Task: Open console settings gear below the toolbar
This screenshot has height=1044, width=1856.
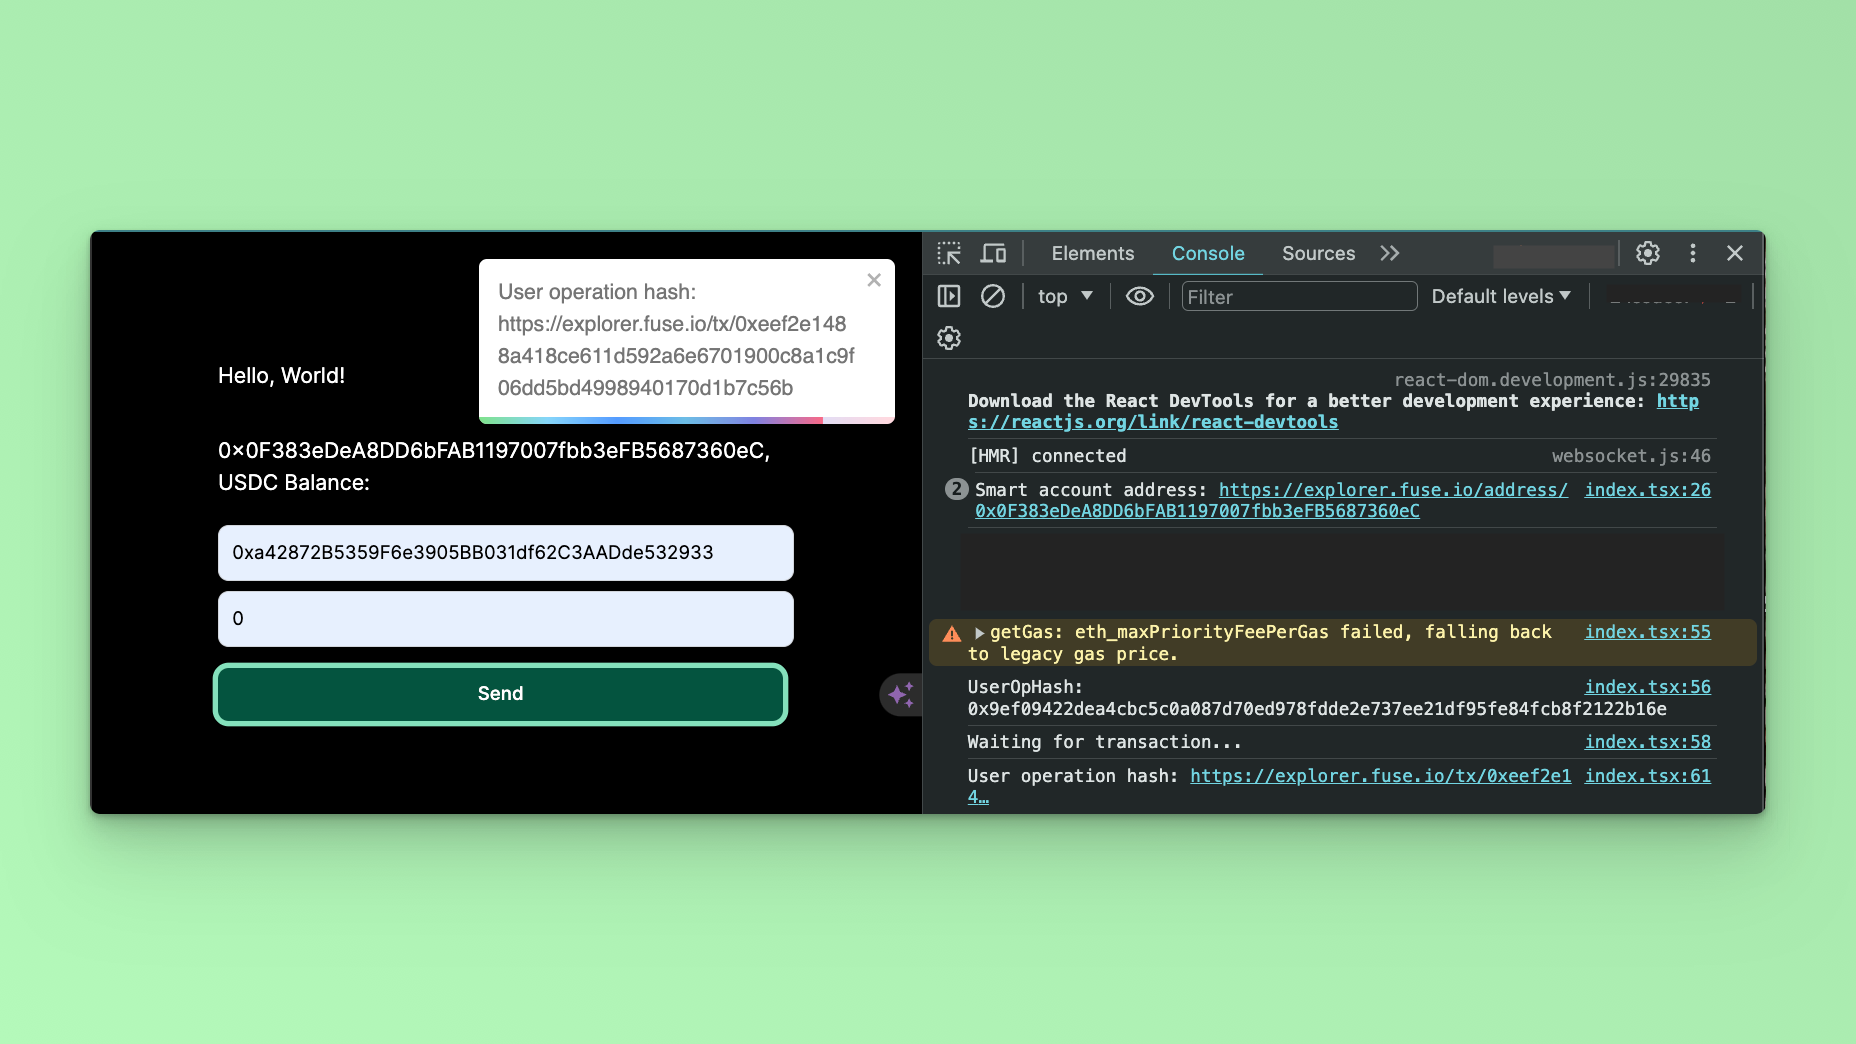Action: coord(949,339)
